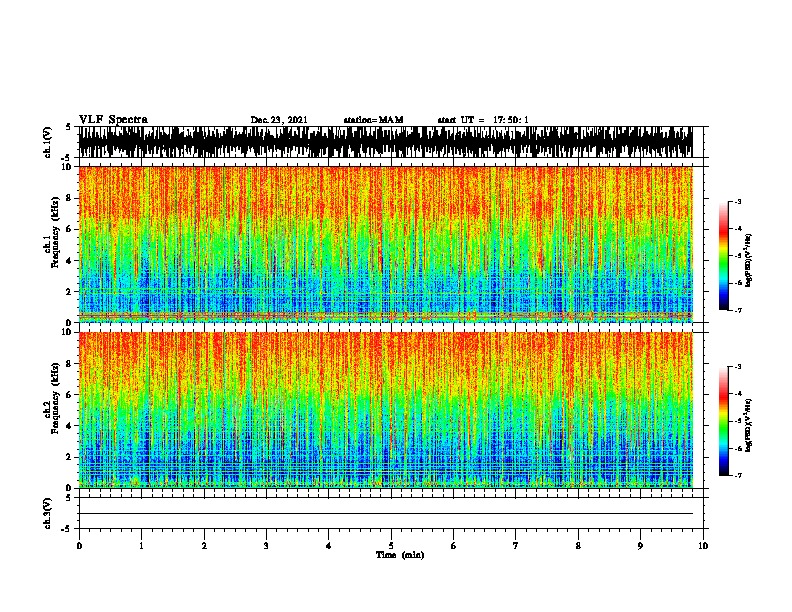This screenshot has height=612, width=792.
Task: Click the ch.2 'Frequency (kHz)' axis label
Action: pos(55,398)
